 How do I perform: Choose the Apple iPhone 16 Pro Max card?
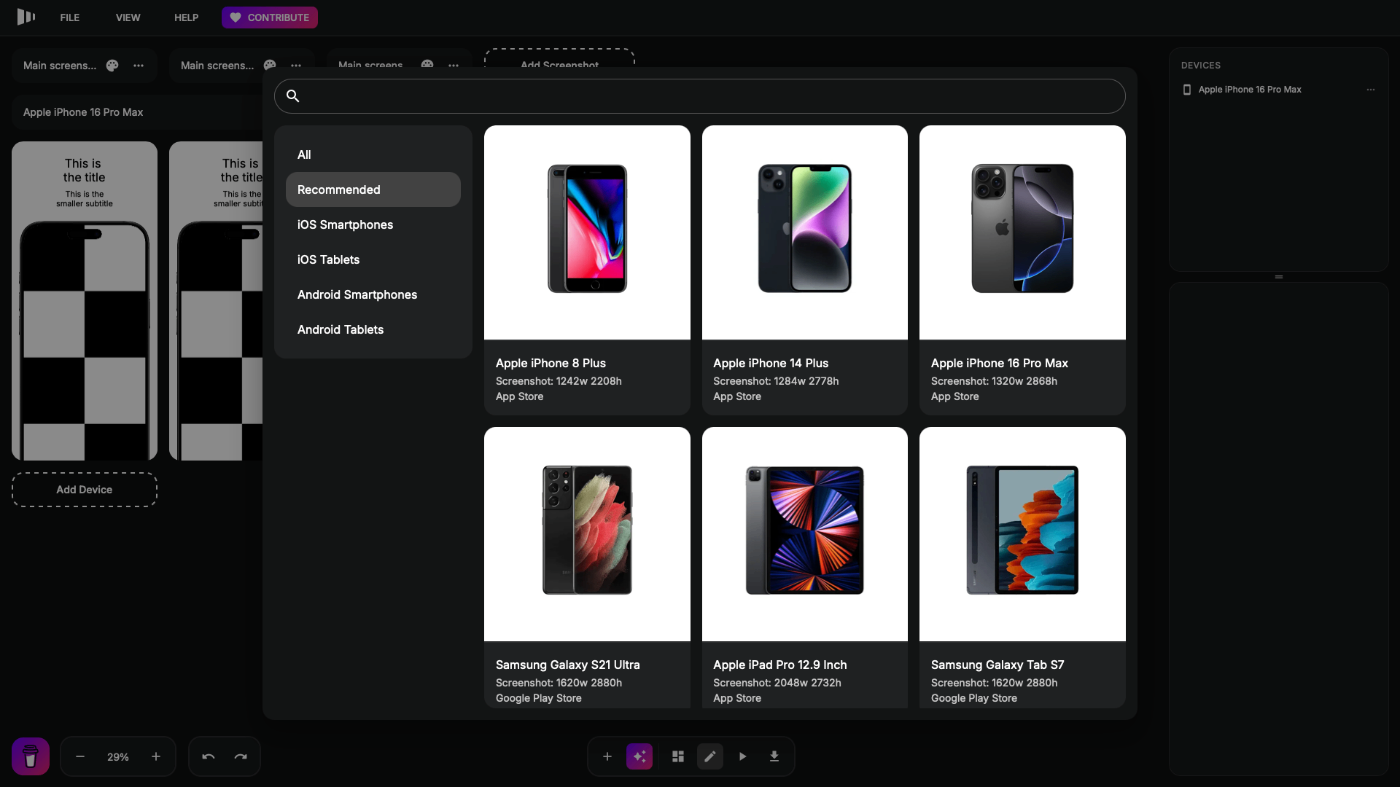pos(1022,270)
